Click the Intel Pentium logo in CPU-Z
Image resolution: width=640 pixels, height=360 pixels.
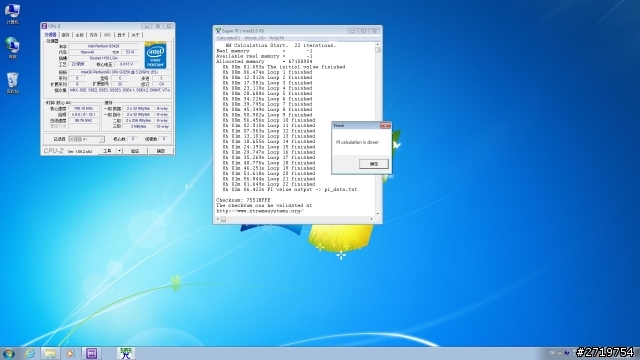155,56
